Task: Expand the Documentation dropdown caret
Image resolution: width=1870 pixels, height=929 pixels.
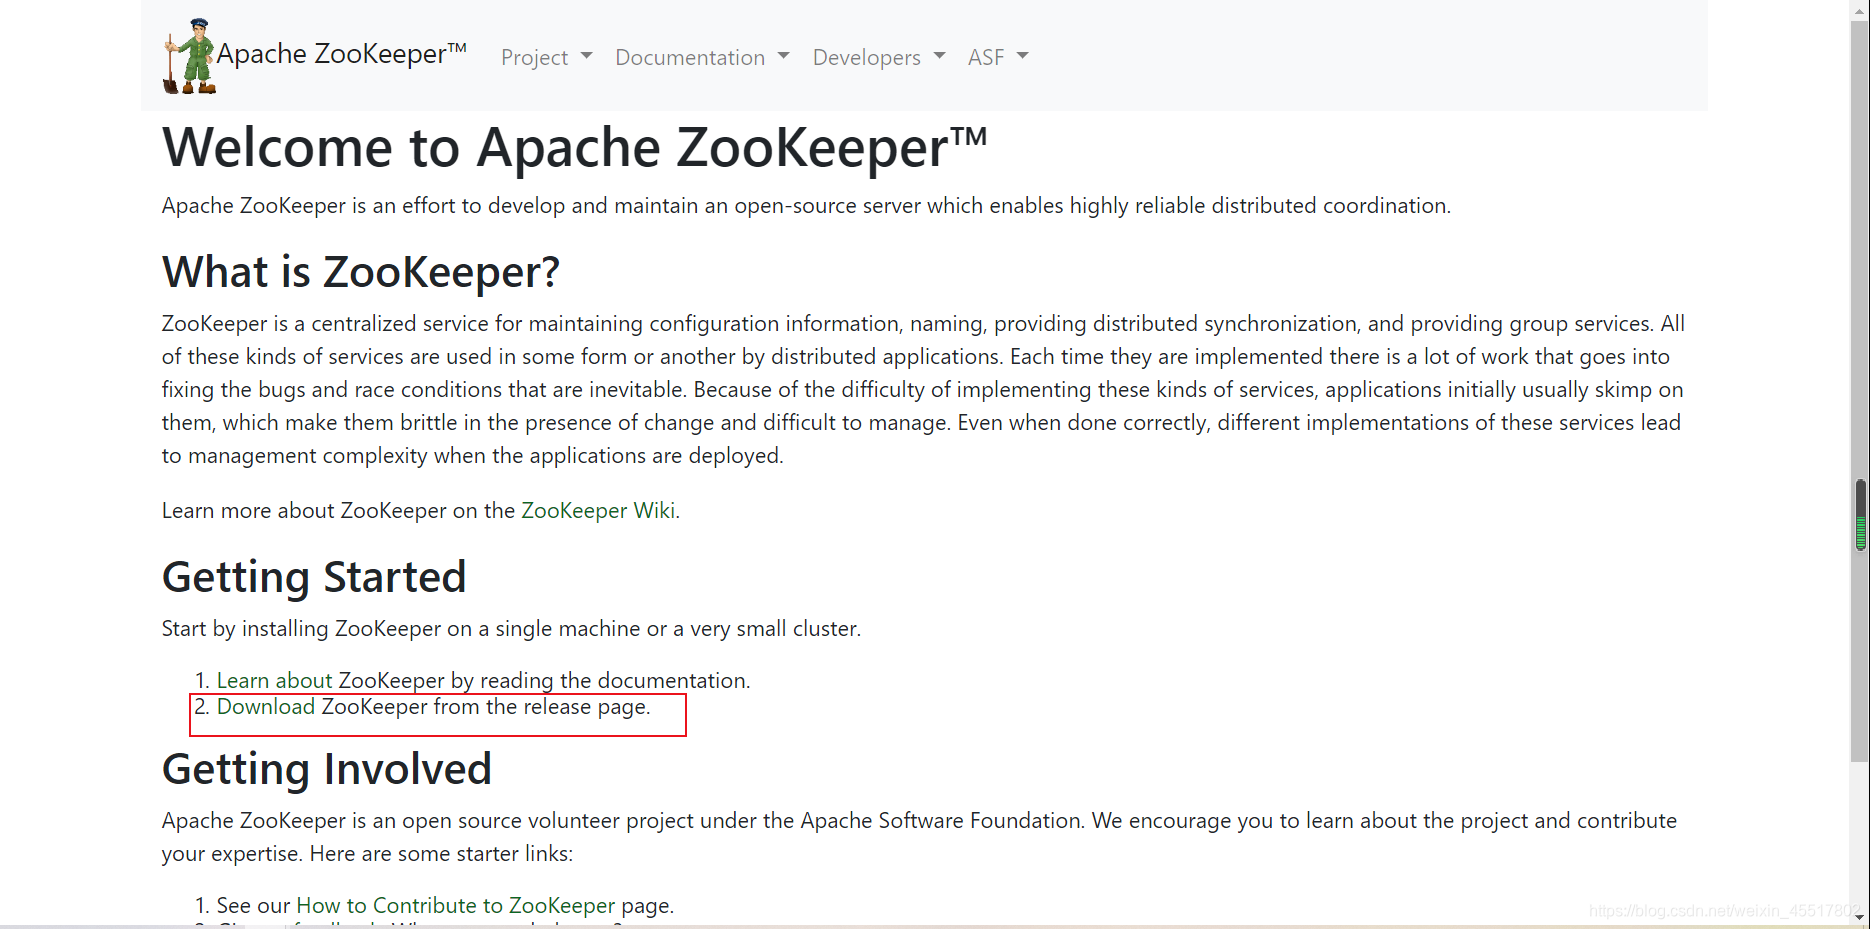Action: (x=783, y=56)
